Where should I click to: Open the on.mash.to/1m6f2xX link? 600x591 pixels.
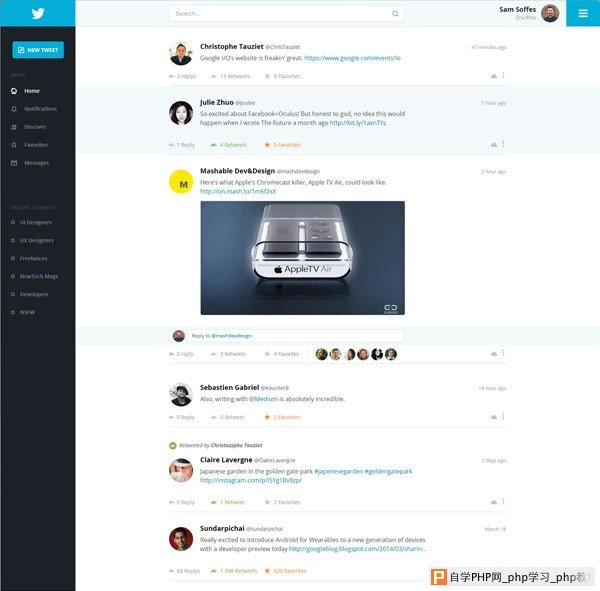(238, 191)
